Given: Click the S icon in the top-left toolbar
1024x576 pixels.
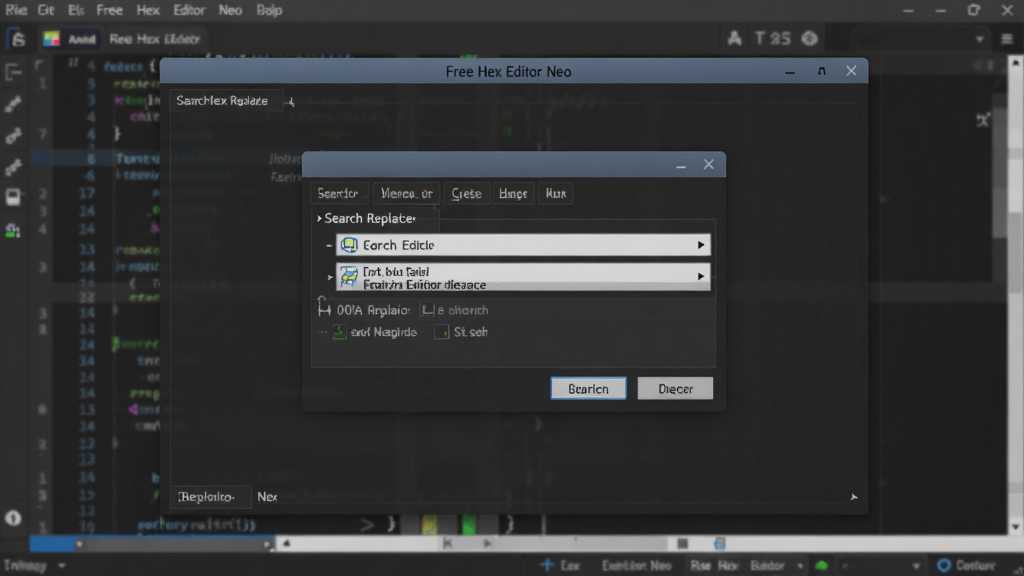Looking at the screenshot, I should click(x=18, y=39).
